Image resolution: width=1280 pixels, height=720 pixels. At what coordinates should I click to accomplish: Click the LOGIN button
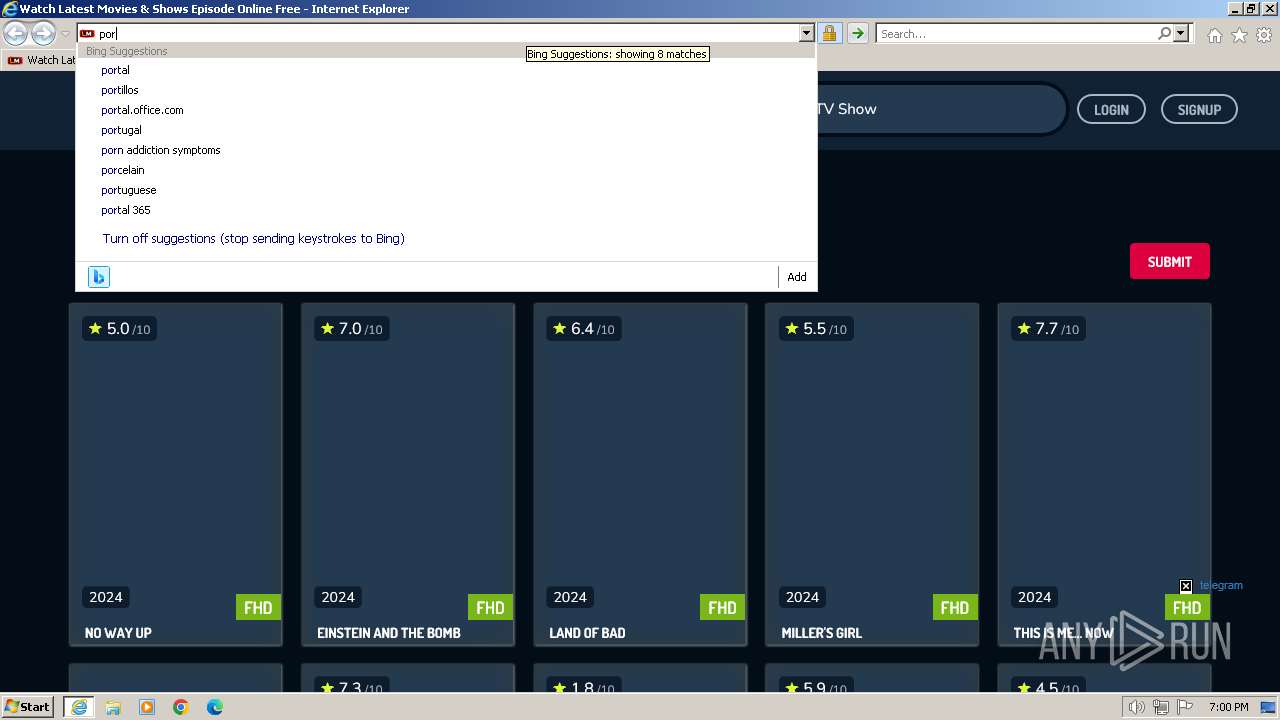[1111, 110]
